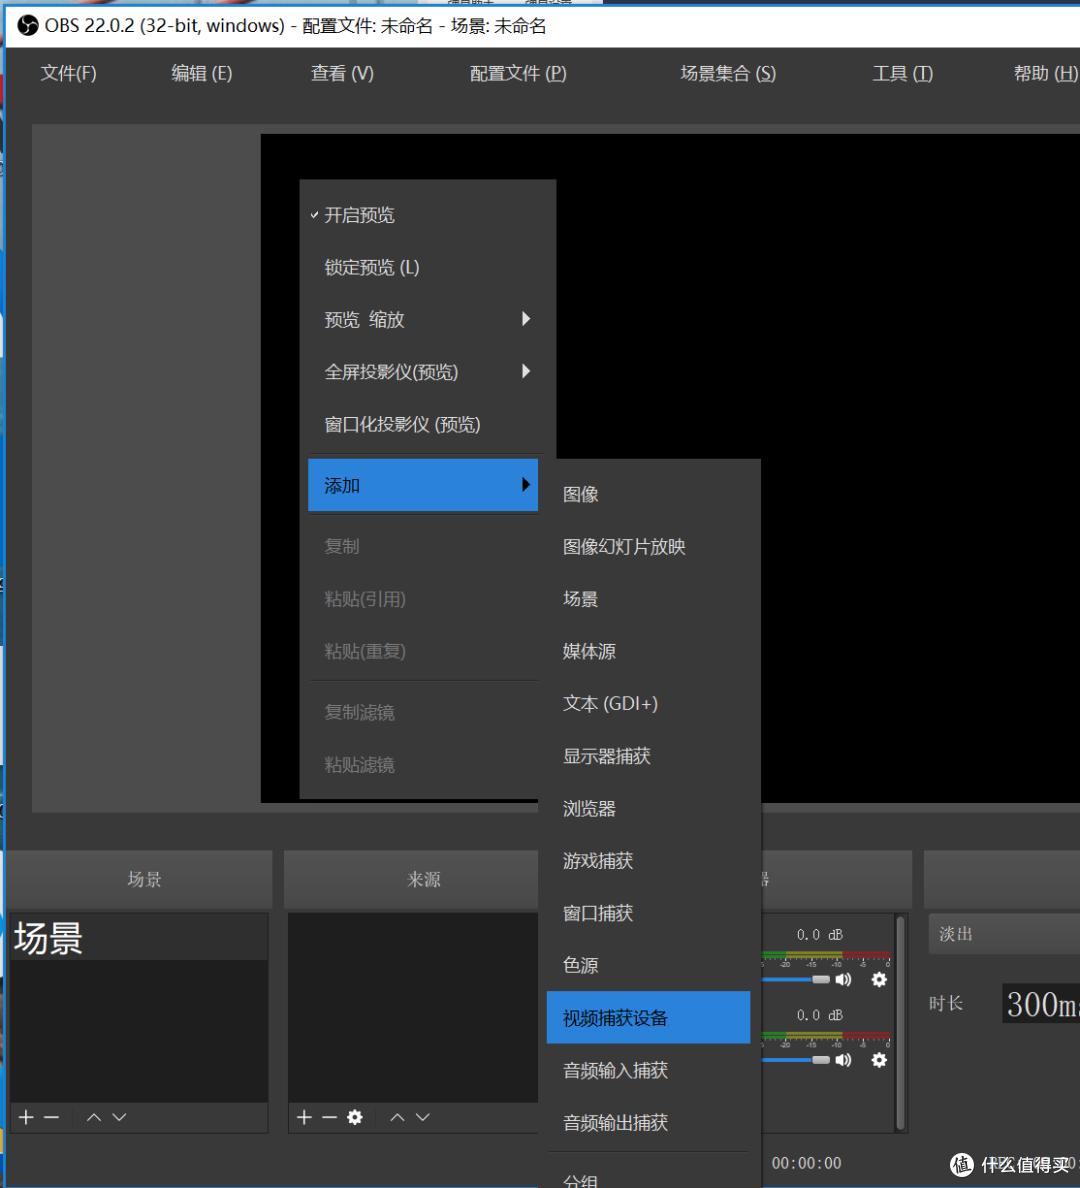Image resolution: width=1080 pixels, height=1188 pixels.
Task: Remove source with minus icon
Action: pyautogui.click(x=330, y=1117)
